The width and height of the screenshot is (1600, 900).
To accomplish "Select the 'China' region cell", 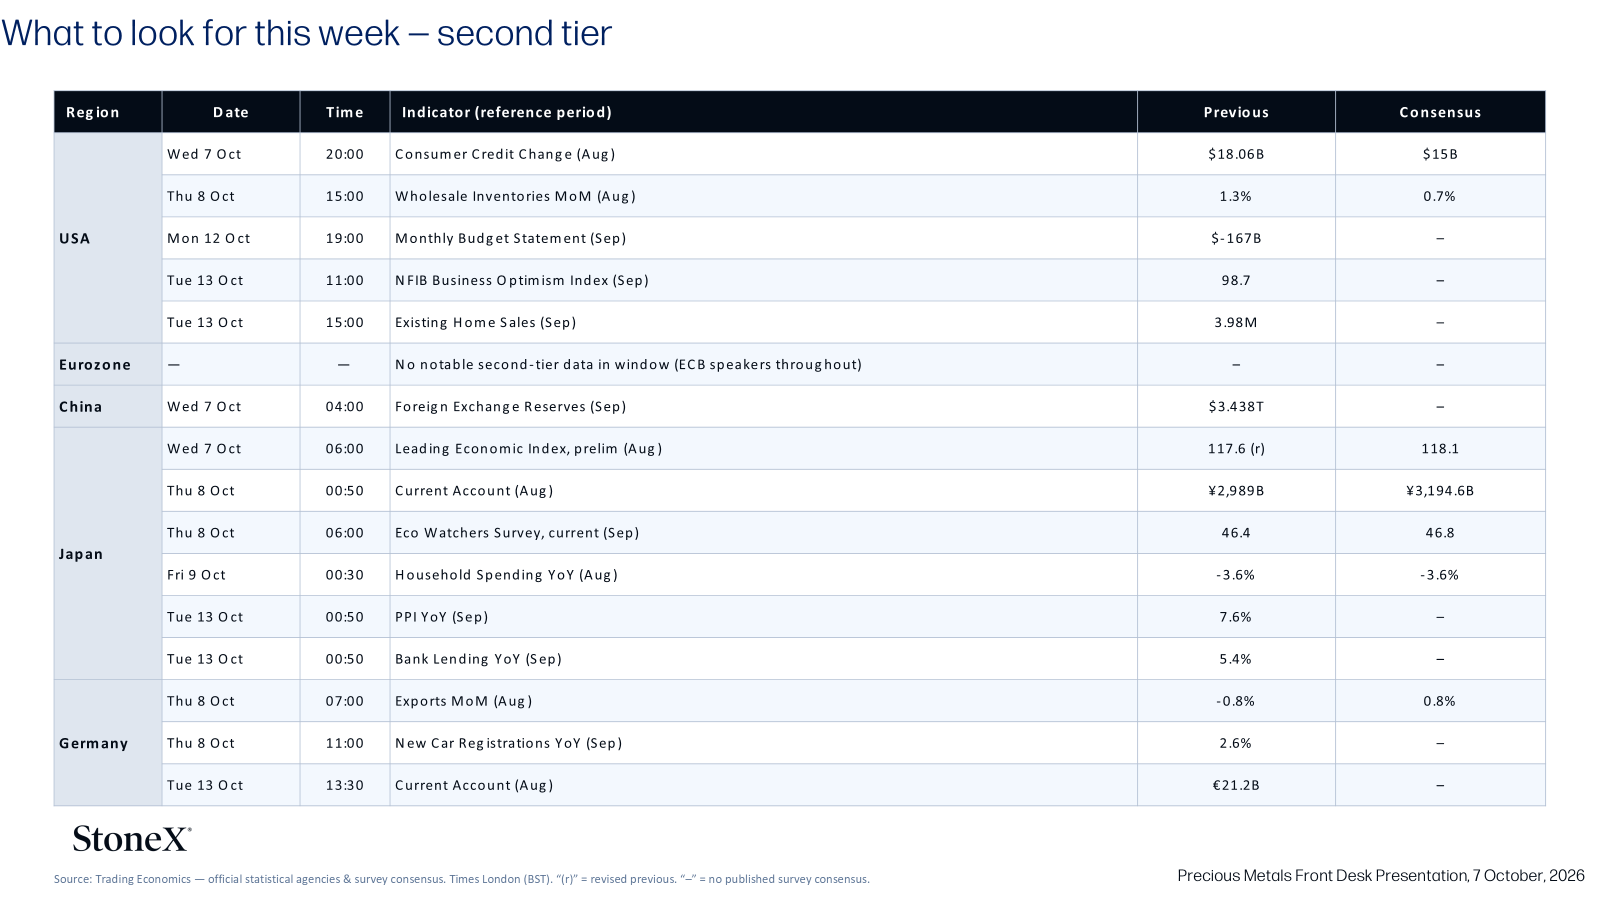I will pyautogui.click(x=108, y=406).
